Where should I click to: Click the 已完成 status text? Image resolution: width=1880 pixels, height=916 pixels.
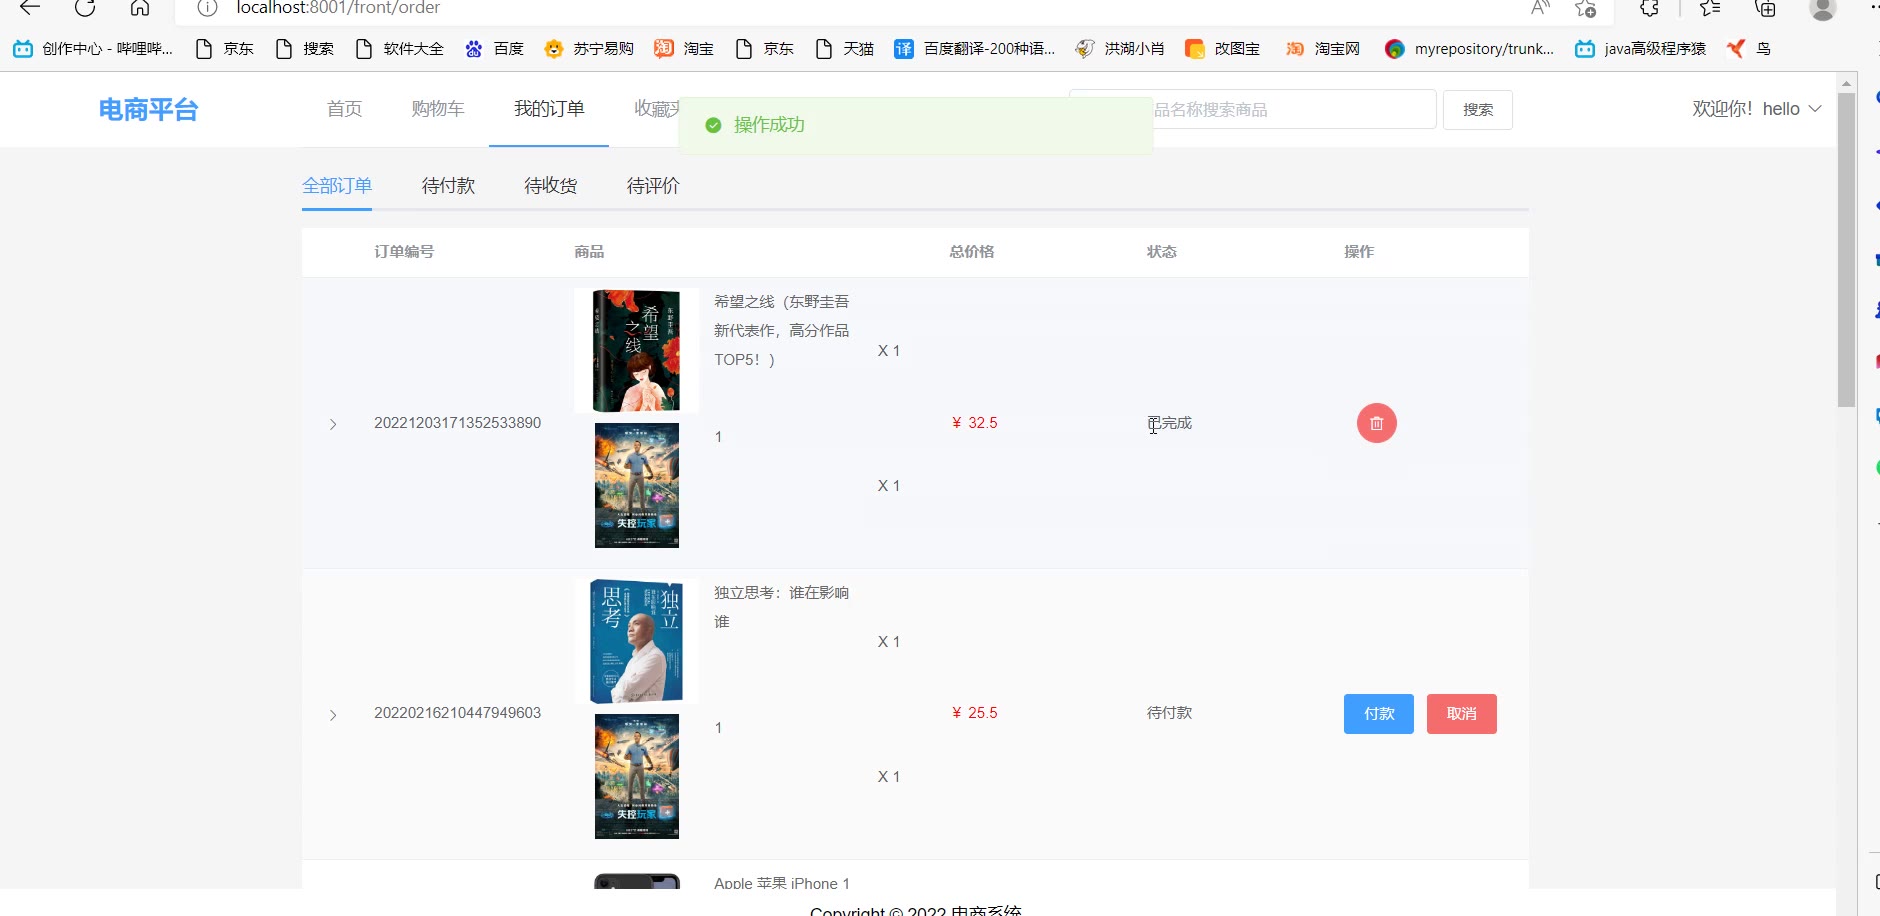pos(1170,423)
